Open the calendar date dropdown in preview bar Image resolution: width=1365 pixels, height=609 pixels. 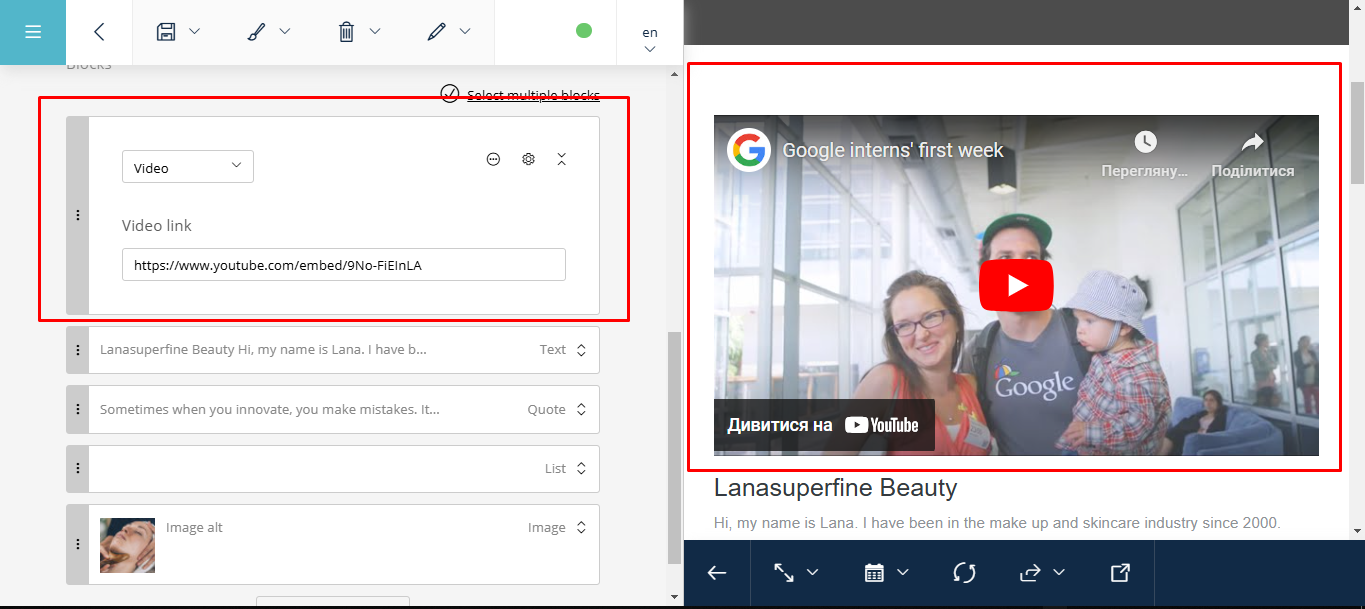886,573
